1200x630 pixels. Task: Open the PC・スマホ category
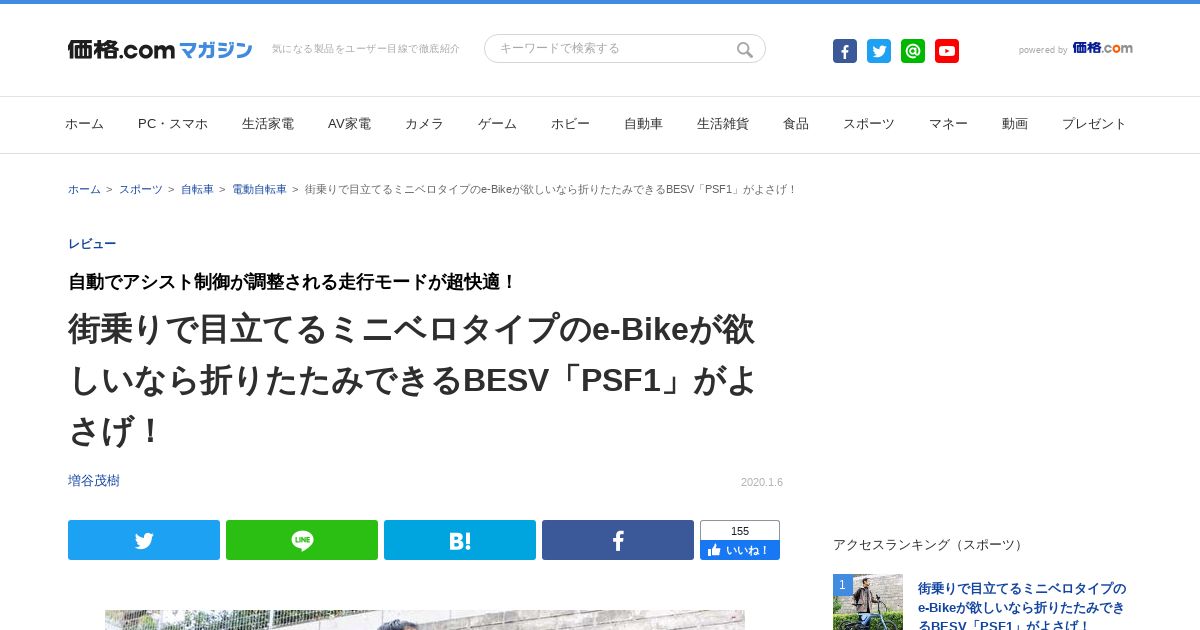pyautogui.click(x=173, y=124)
